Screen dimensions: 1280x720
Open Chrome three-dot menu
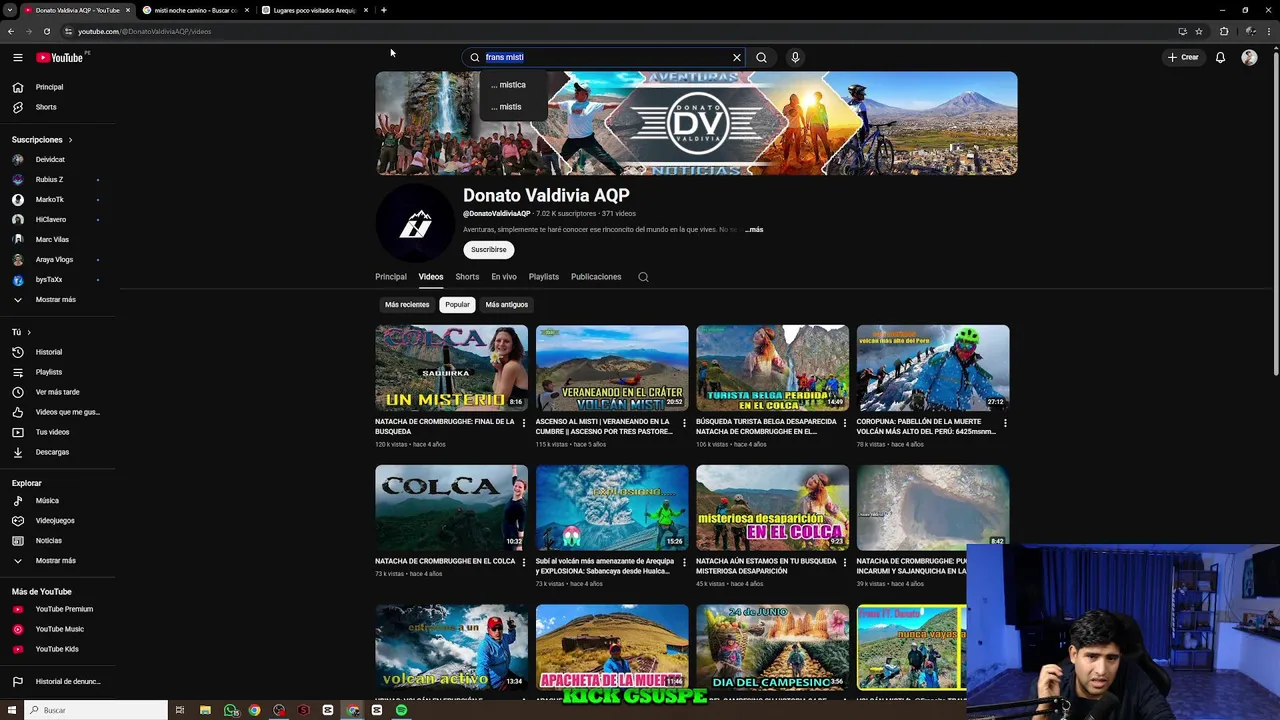point(1269,31)
